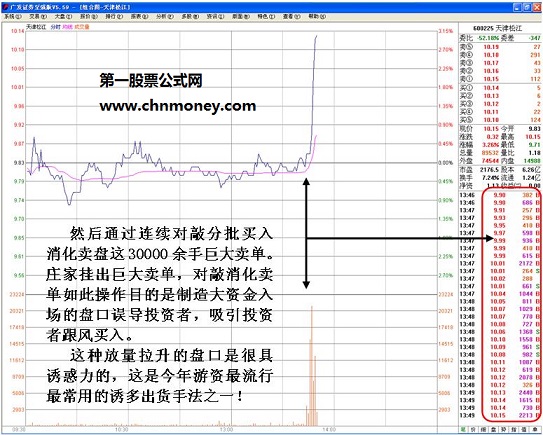Click the 9.83 baseline price axis label
Screen dimensions: 543x435
point(19,162)
